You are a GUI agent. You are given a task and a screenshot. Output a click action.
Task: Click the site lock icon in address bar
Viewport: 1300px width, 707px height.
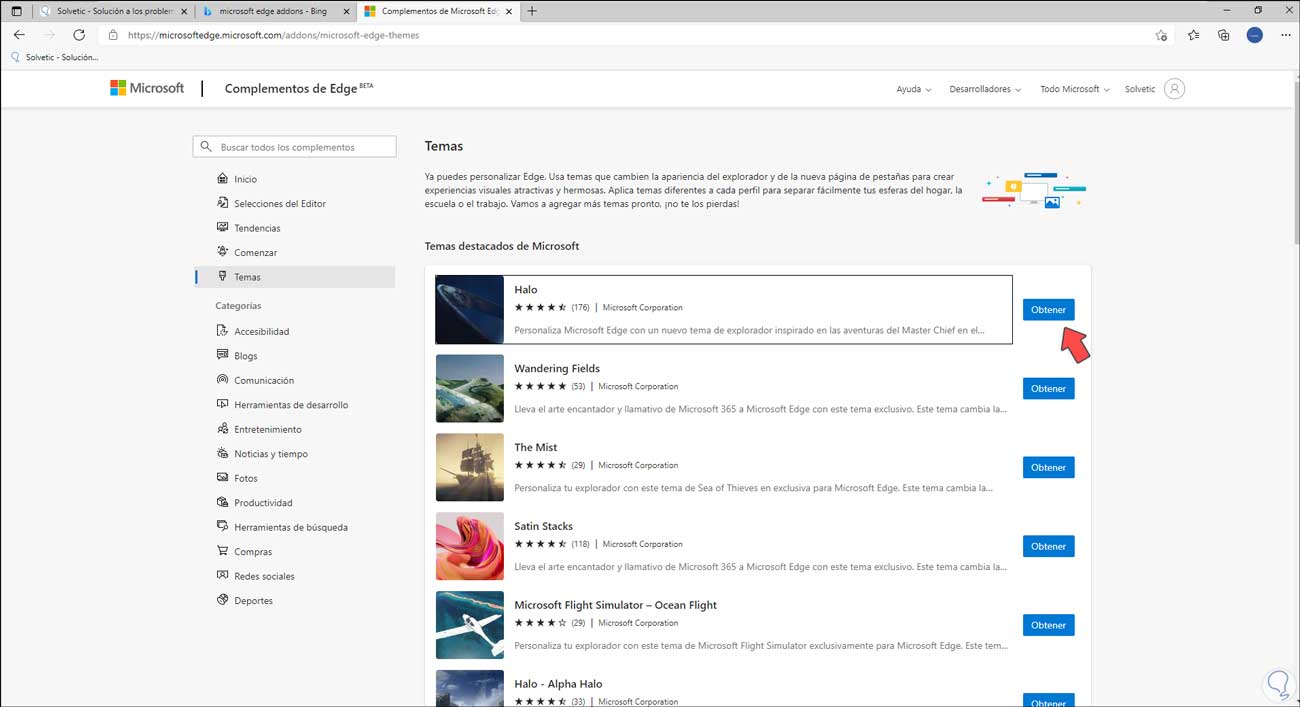pos(113,35)
